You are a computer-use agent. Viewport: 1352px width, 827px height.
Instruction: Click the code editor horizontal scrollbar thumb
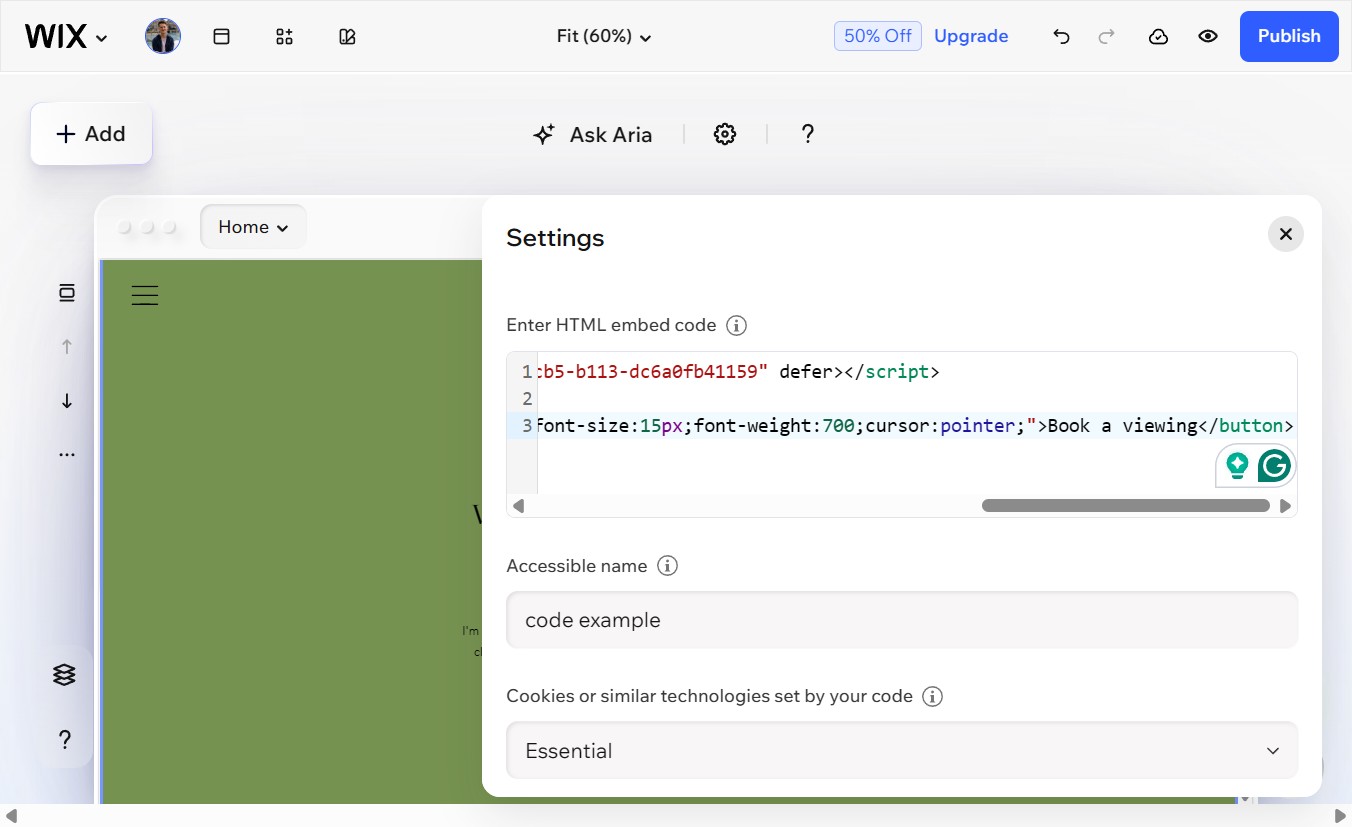click(1126, 506)
